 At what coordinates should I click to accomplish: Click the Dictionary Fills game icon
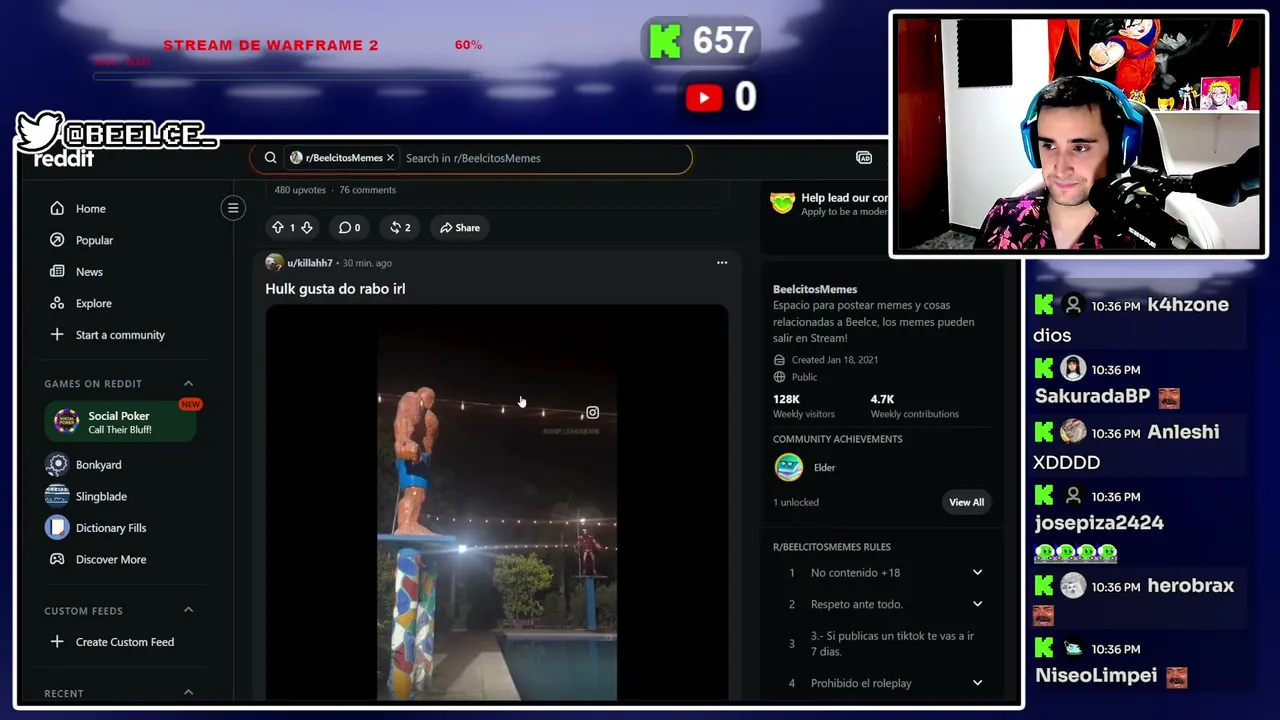57,528
